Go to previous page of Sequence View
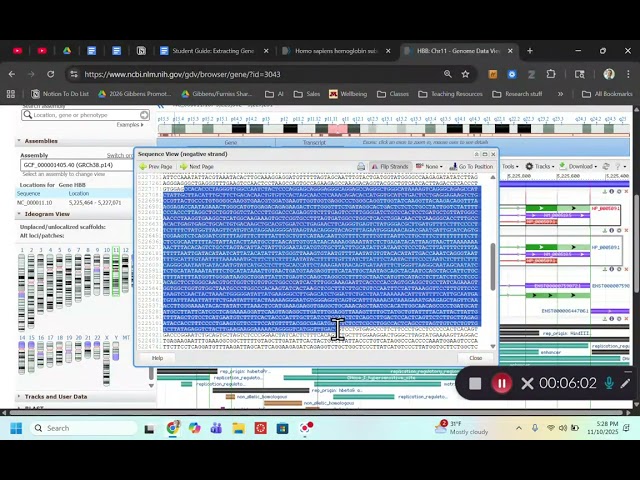This screenshot has width=640, height=480. pos(156,167)
